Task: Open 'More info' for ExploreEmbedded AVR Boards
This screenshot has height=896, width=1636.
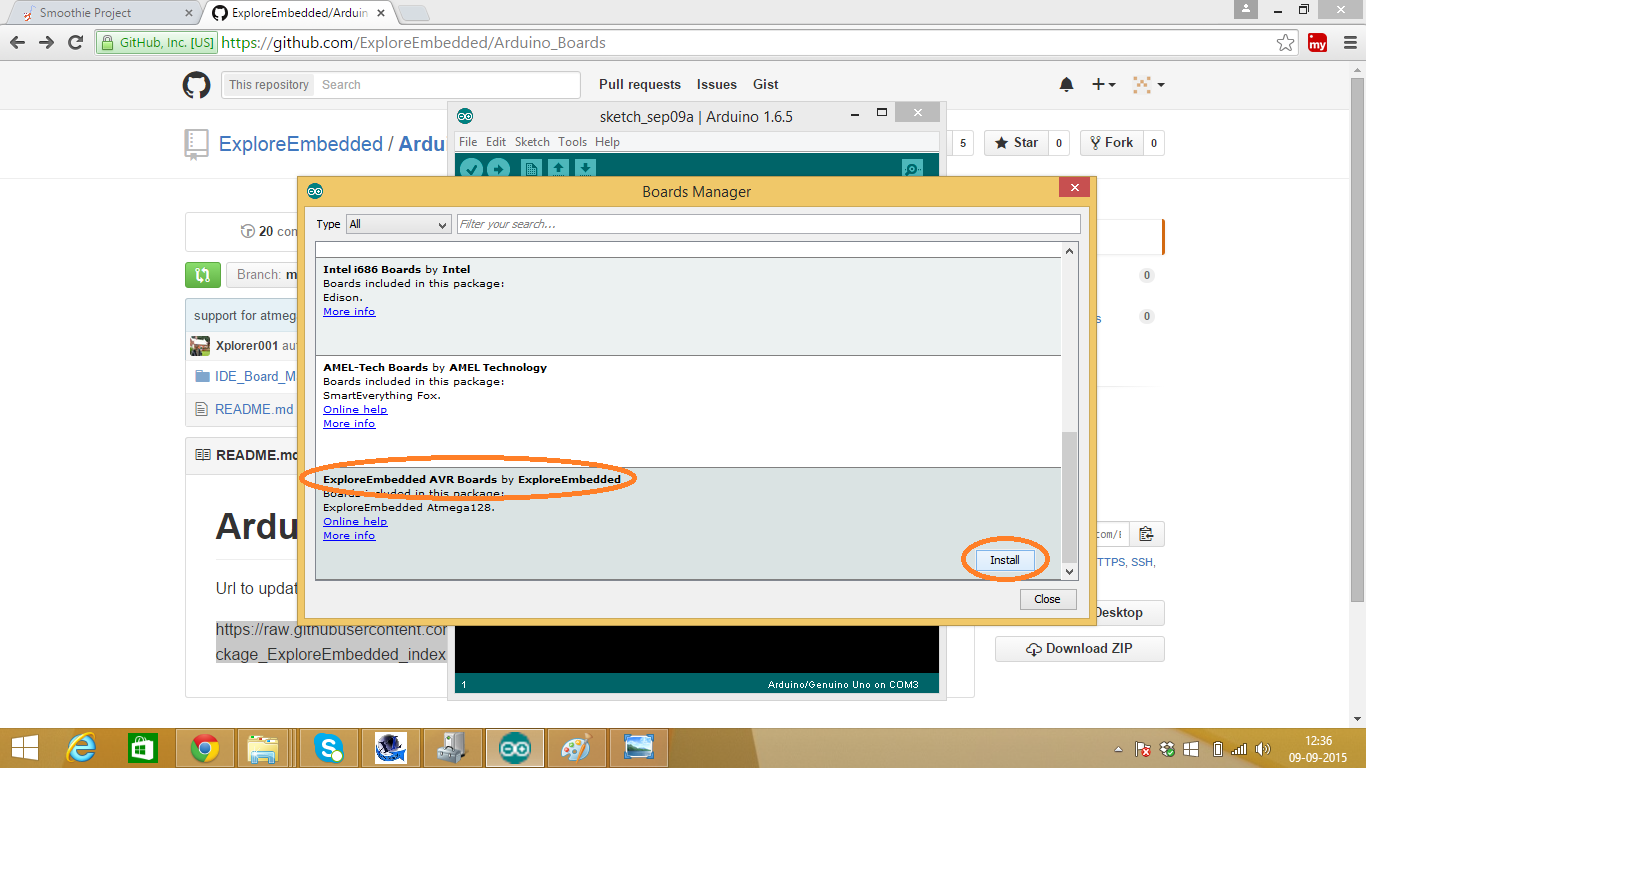Action: point(349,536)
